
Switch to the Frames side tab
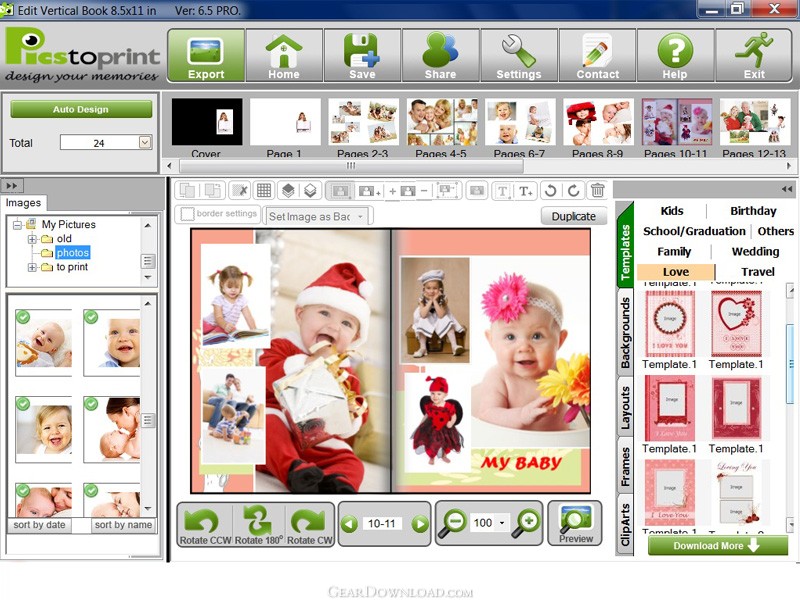pos(625,466)
